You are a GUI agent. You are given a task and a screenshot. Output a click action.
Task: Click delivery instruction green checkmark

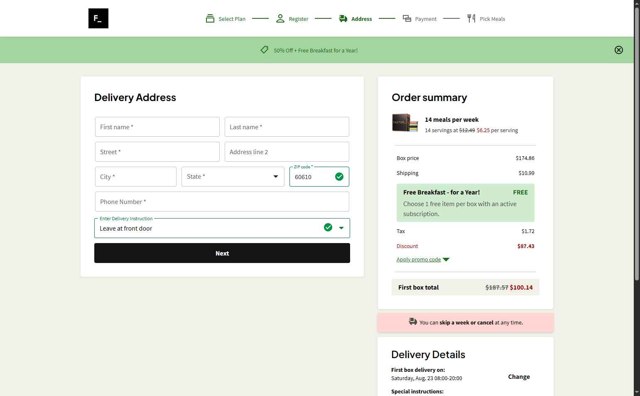328,227
